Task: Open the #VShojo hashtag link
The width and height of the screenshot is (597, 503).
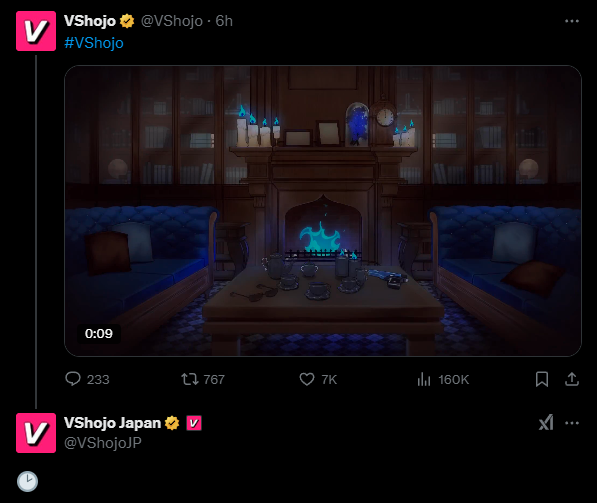Action: [94, 43]
